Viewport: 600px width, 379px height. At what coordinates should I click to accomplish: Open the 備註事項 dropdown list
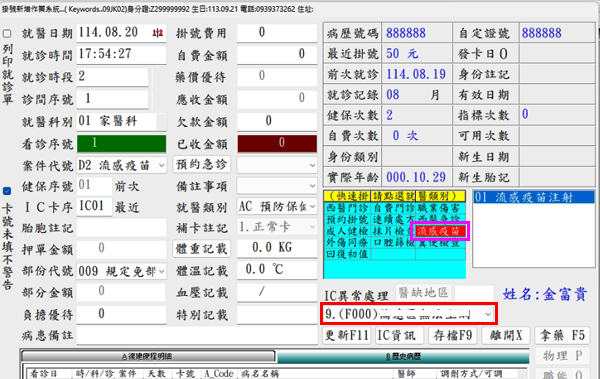(x=313, y=186)
